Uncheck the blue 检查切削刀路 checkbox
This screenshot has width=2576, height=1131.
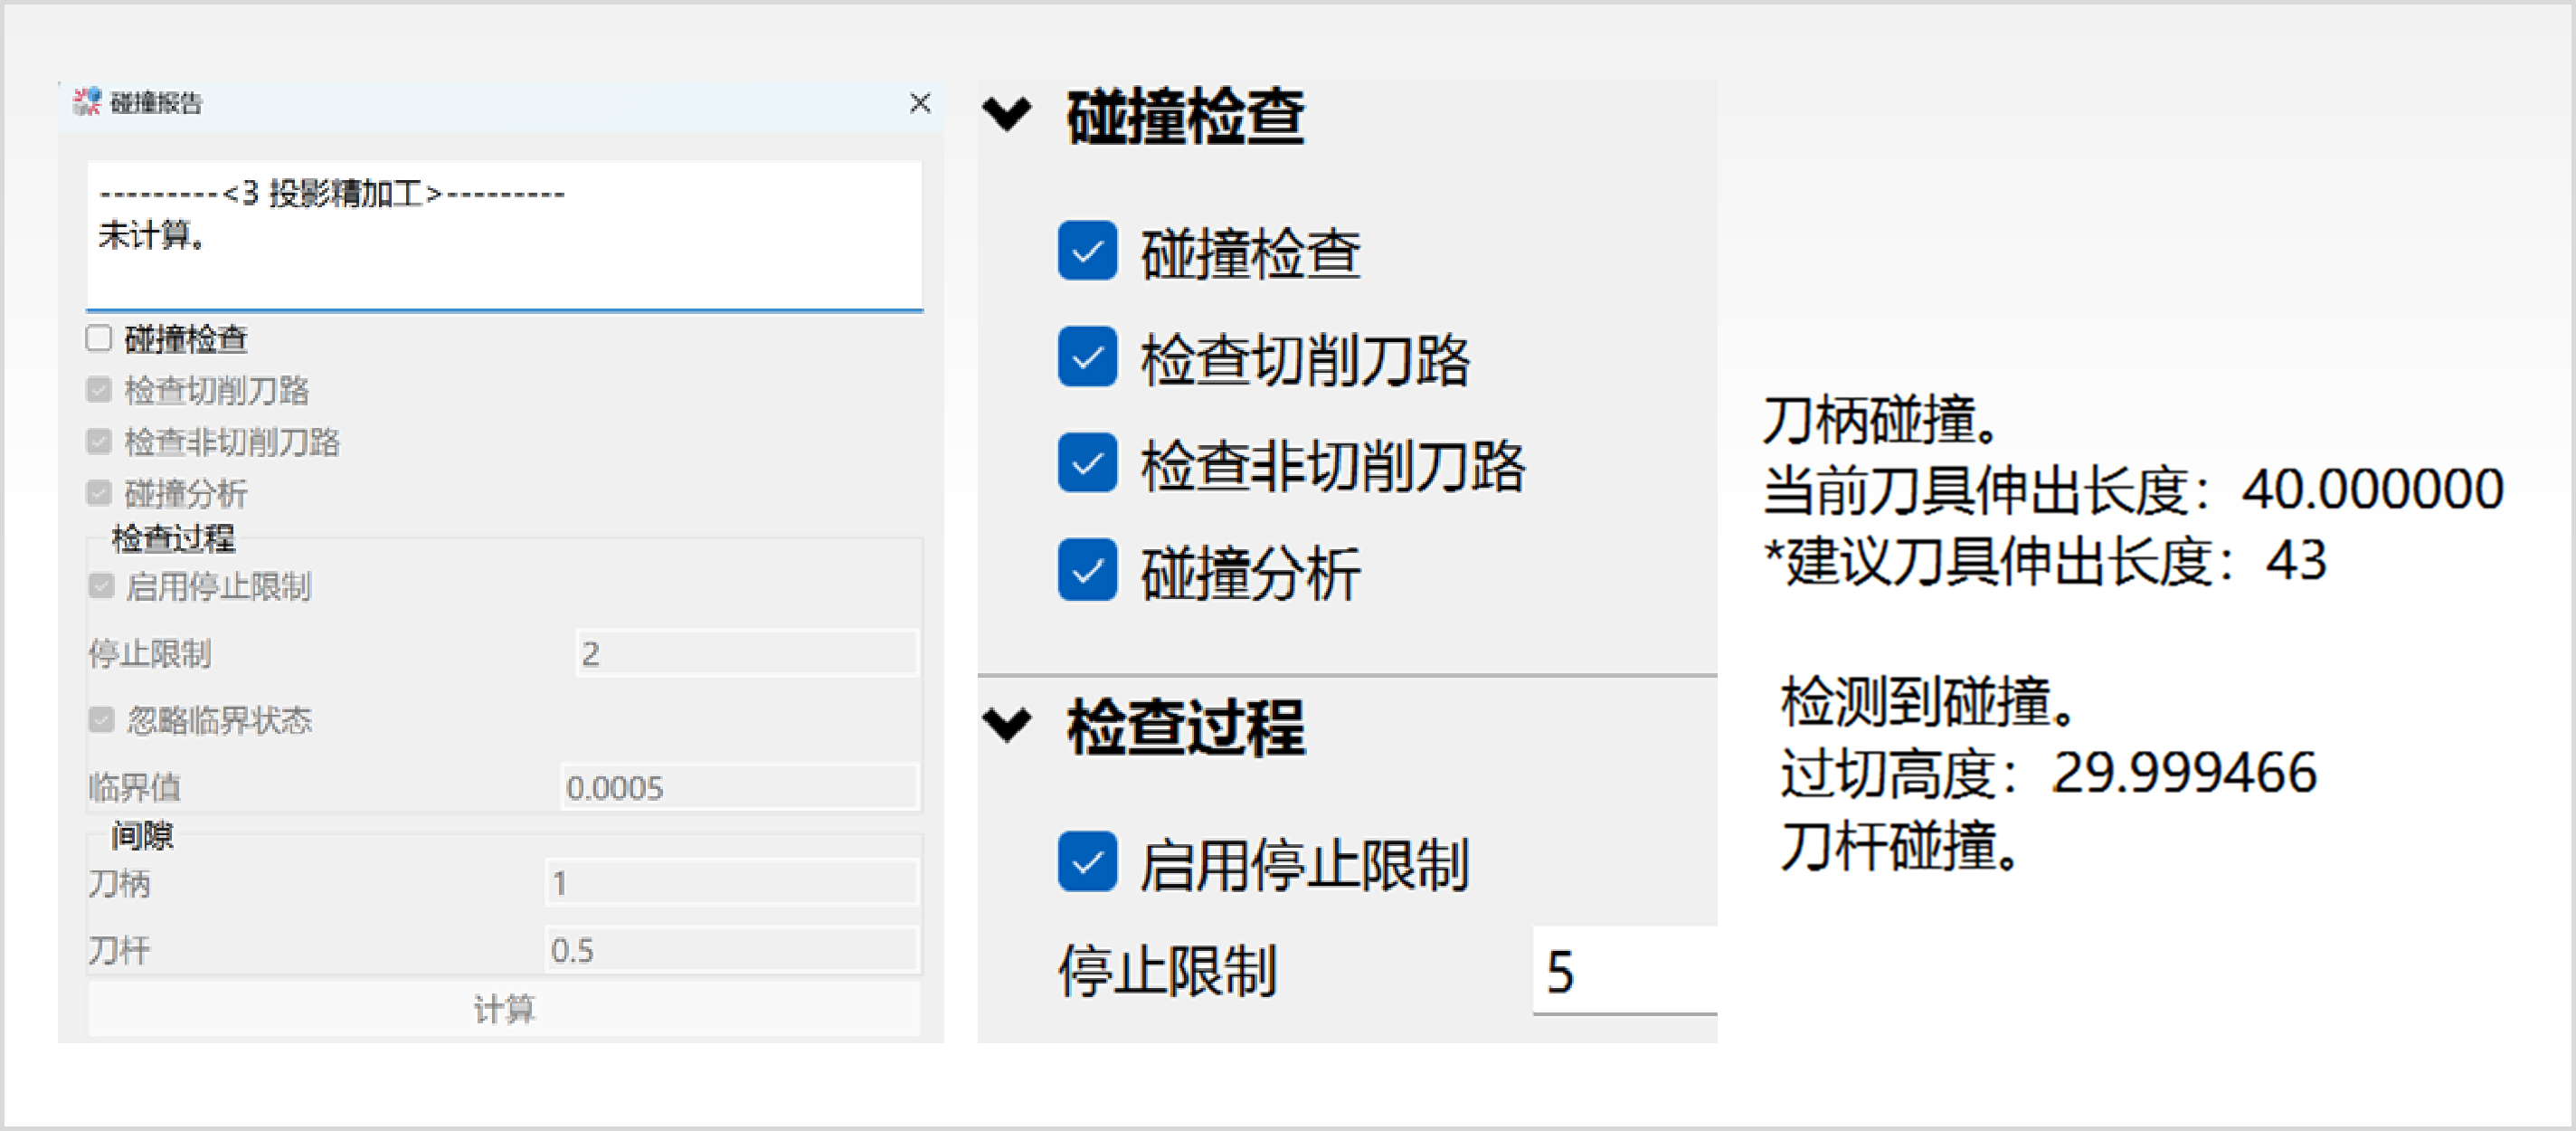pyautogui.click(x=1087, y=357)
